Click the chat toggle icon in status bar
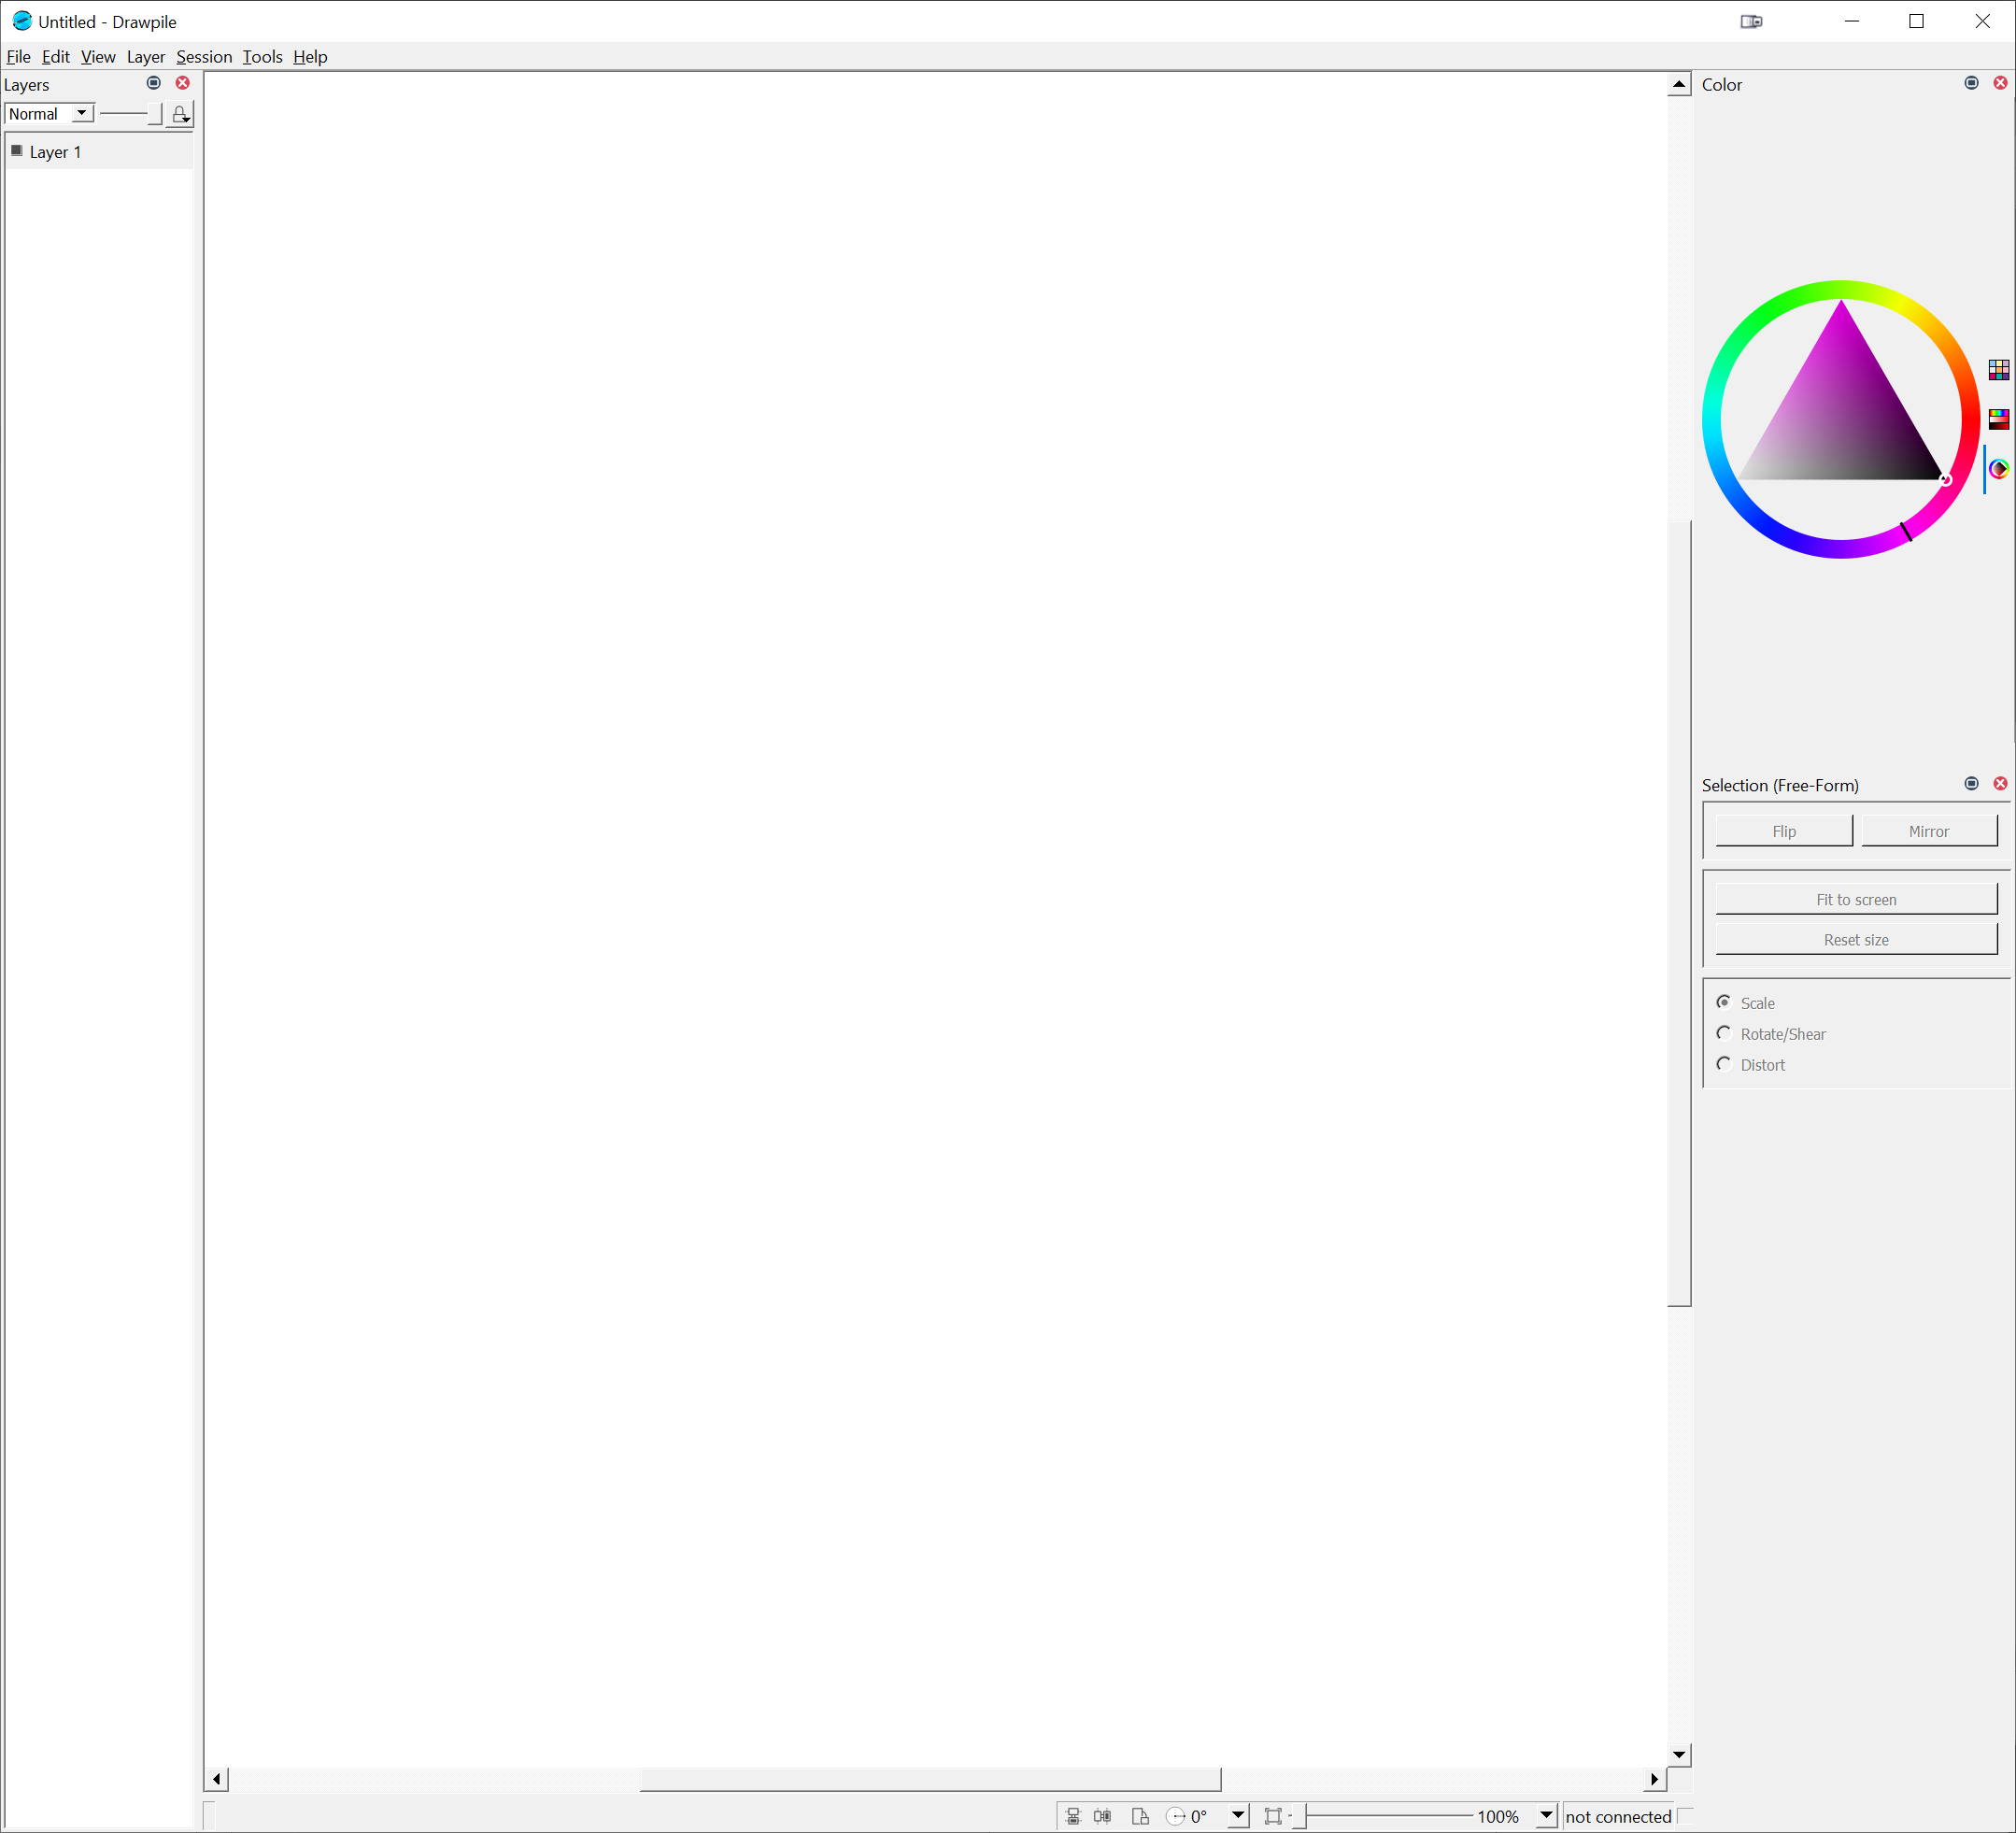This screenshot has height=1833, width=2016. click(x=1103, y=1816)
